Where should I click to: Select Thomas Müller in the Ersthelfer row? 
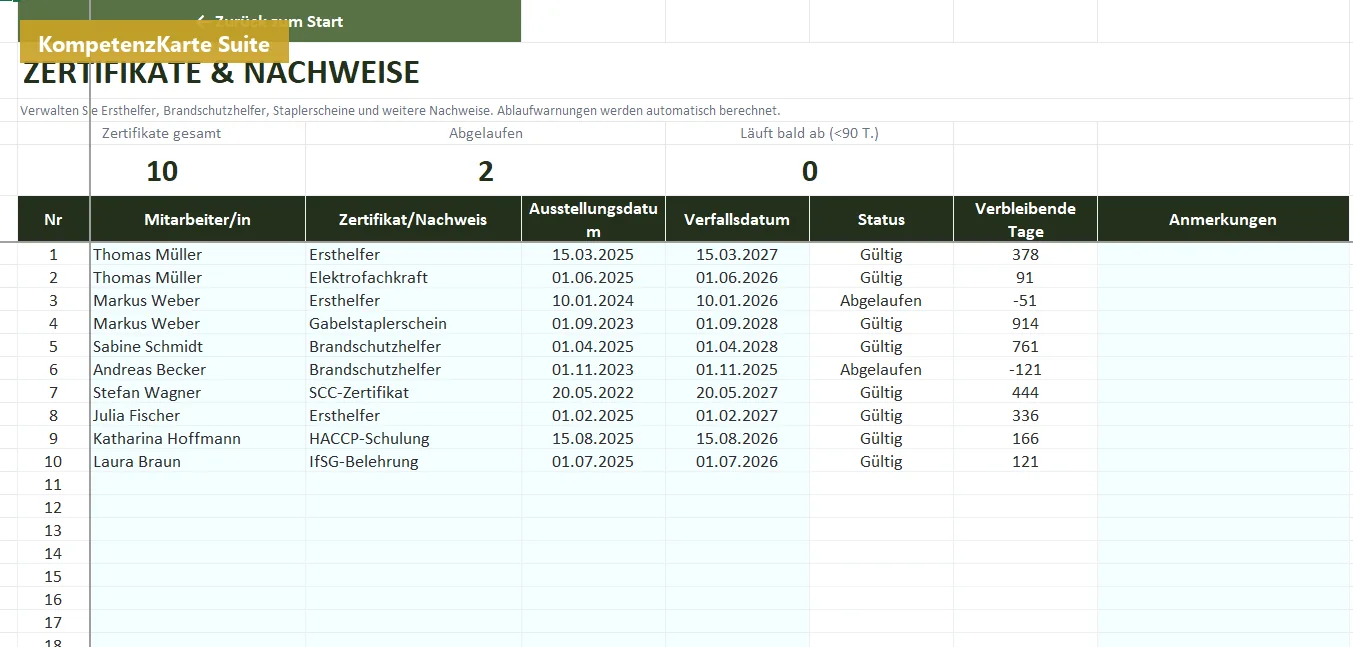tap(198, 254)
